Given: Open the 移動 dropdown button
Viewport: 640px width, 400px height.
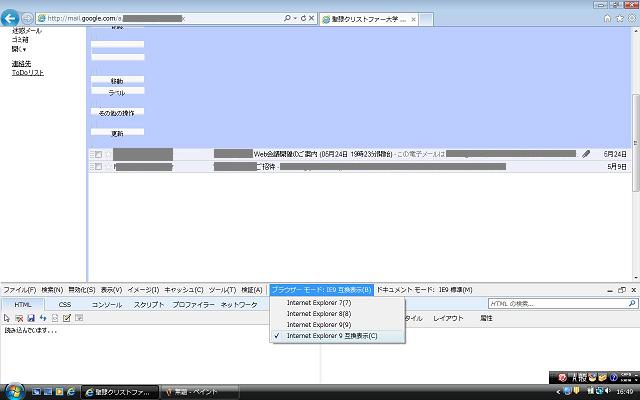Looking at the screenshot, I should (117, 81).
